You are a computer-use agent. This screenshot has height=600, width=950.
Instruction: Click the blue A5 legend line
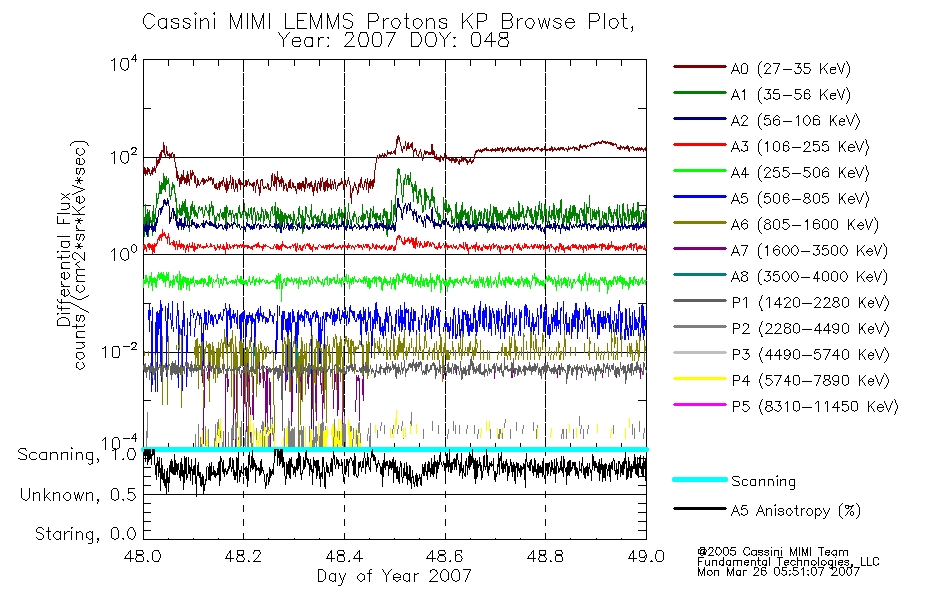coord(700,197)
